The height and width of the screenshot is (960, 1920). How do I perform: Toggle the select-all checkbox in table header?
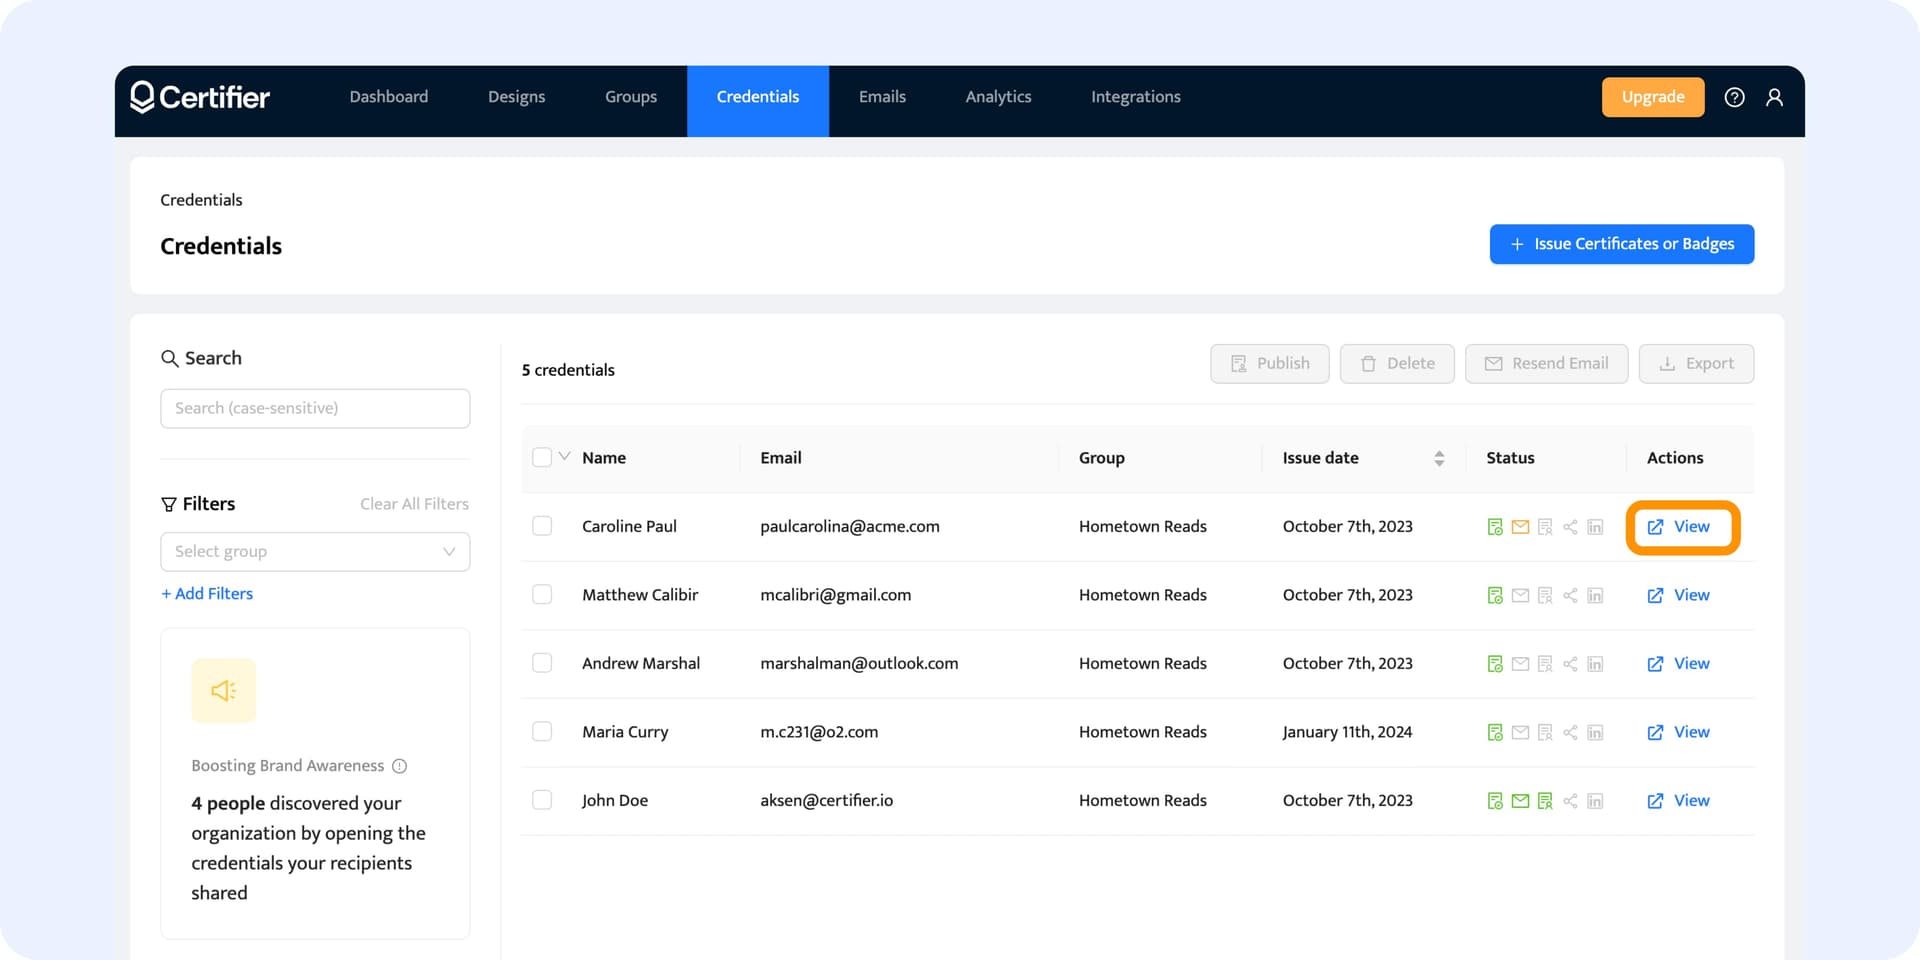[x=542, y=457]
